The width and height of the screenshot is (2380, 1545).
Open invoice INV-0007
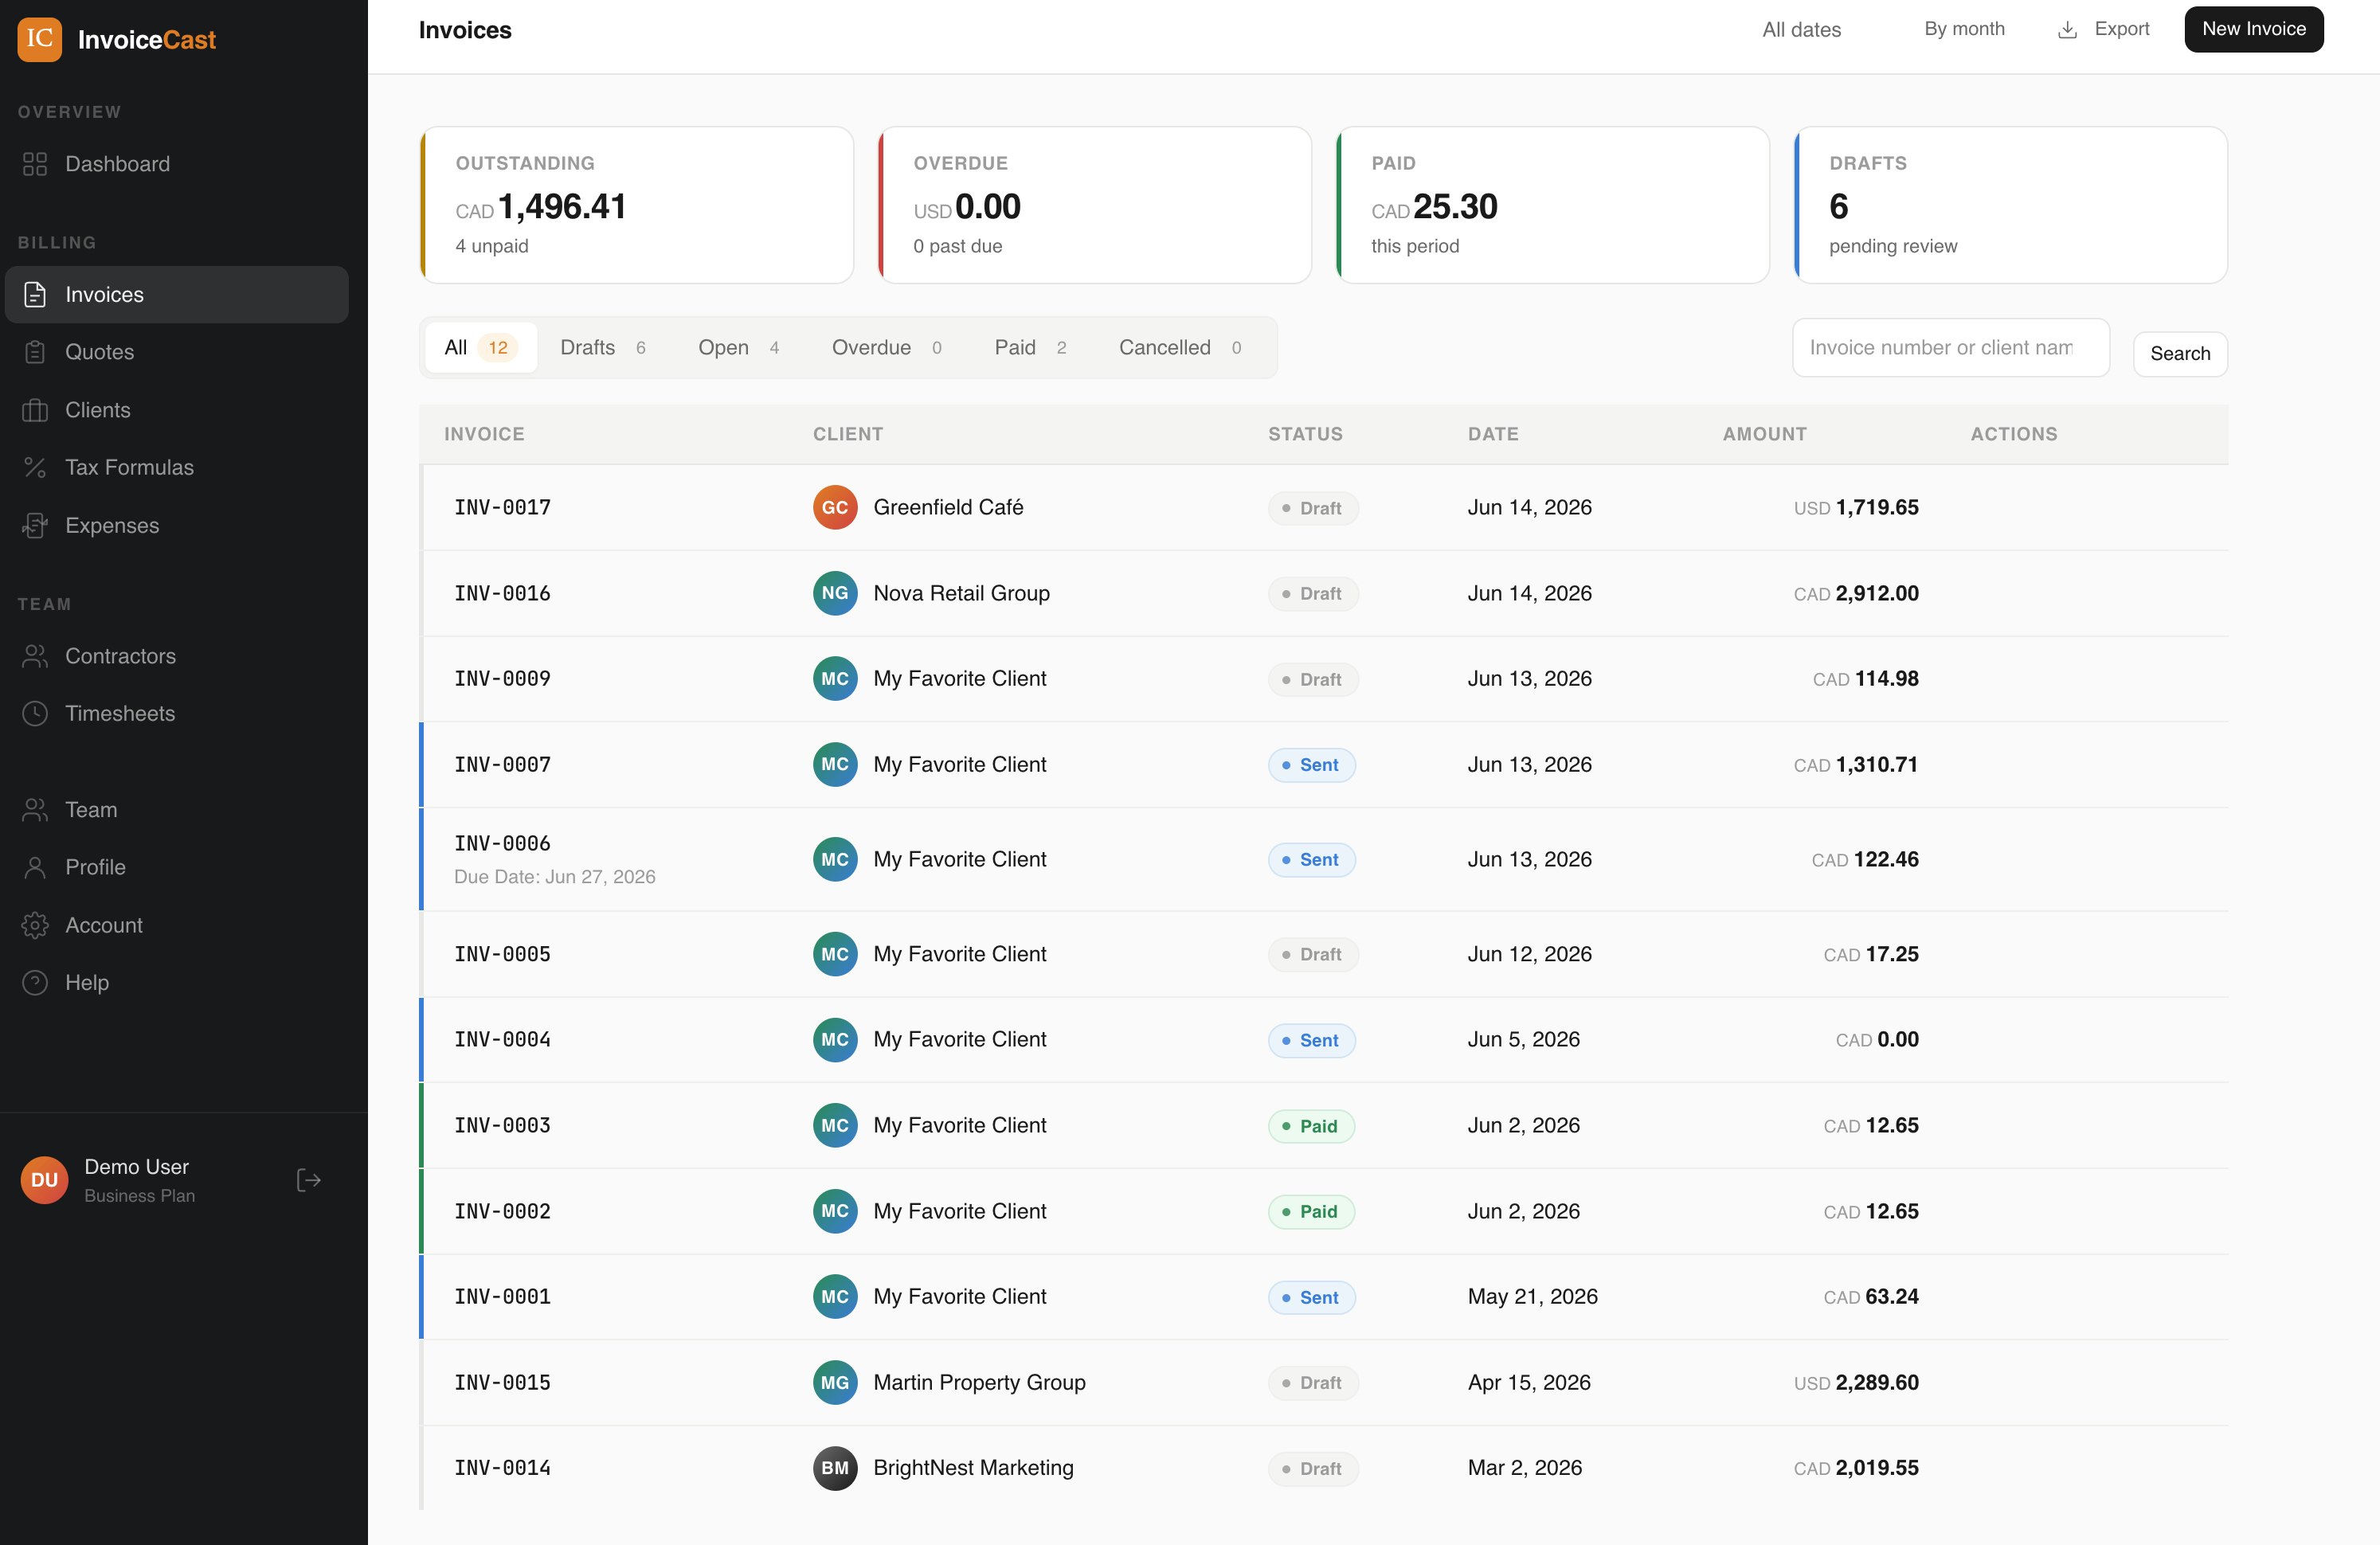point(502,764)
